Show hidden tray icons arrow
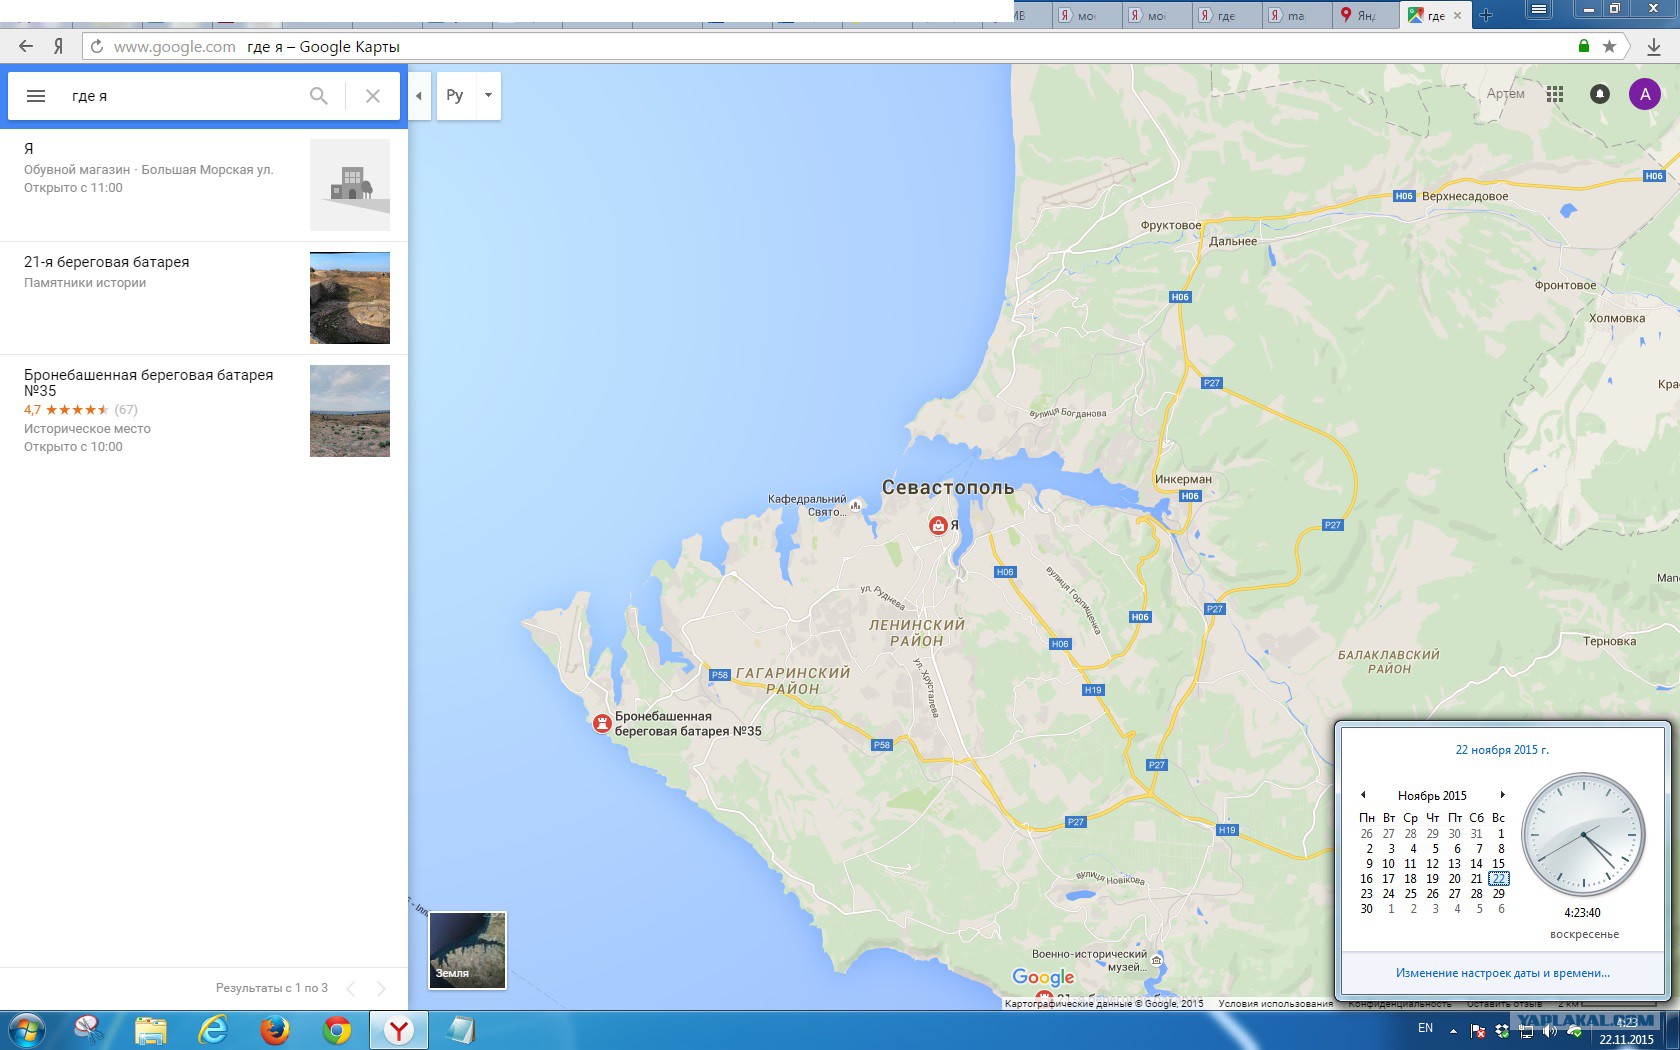The height and width of the screenshot is (1050, 1680). coord(1453,1031)
